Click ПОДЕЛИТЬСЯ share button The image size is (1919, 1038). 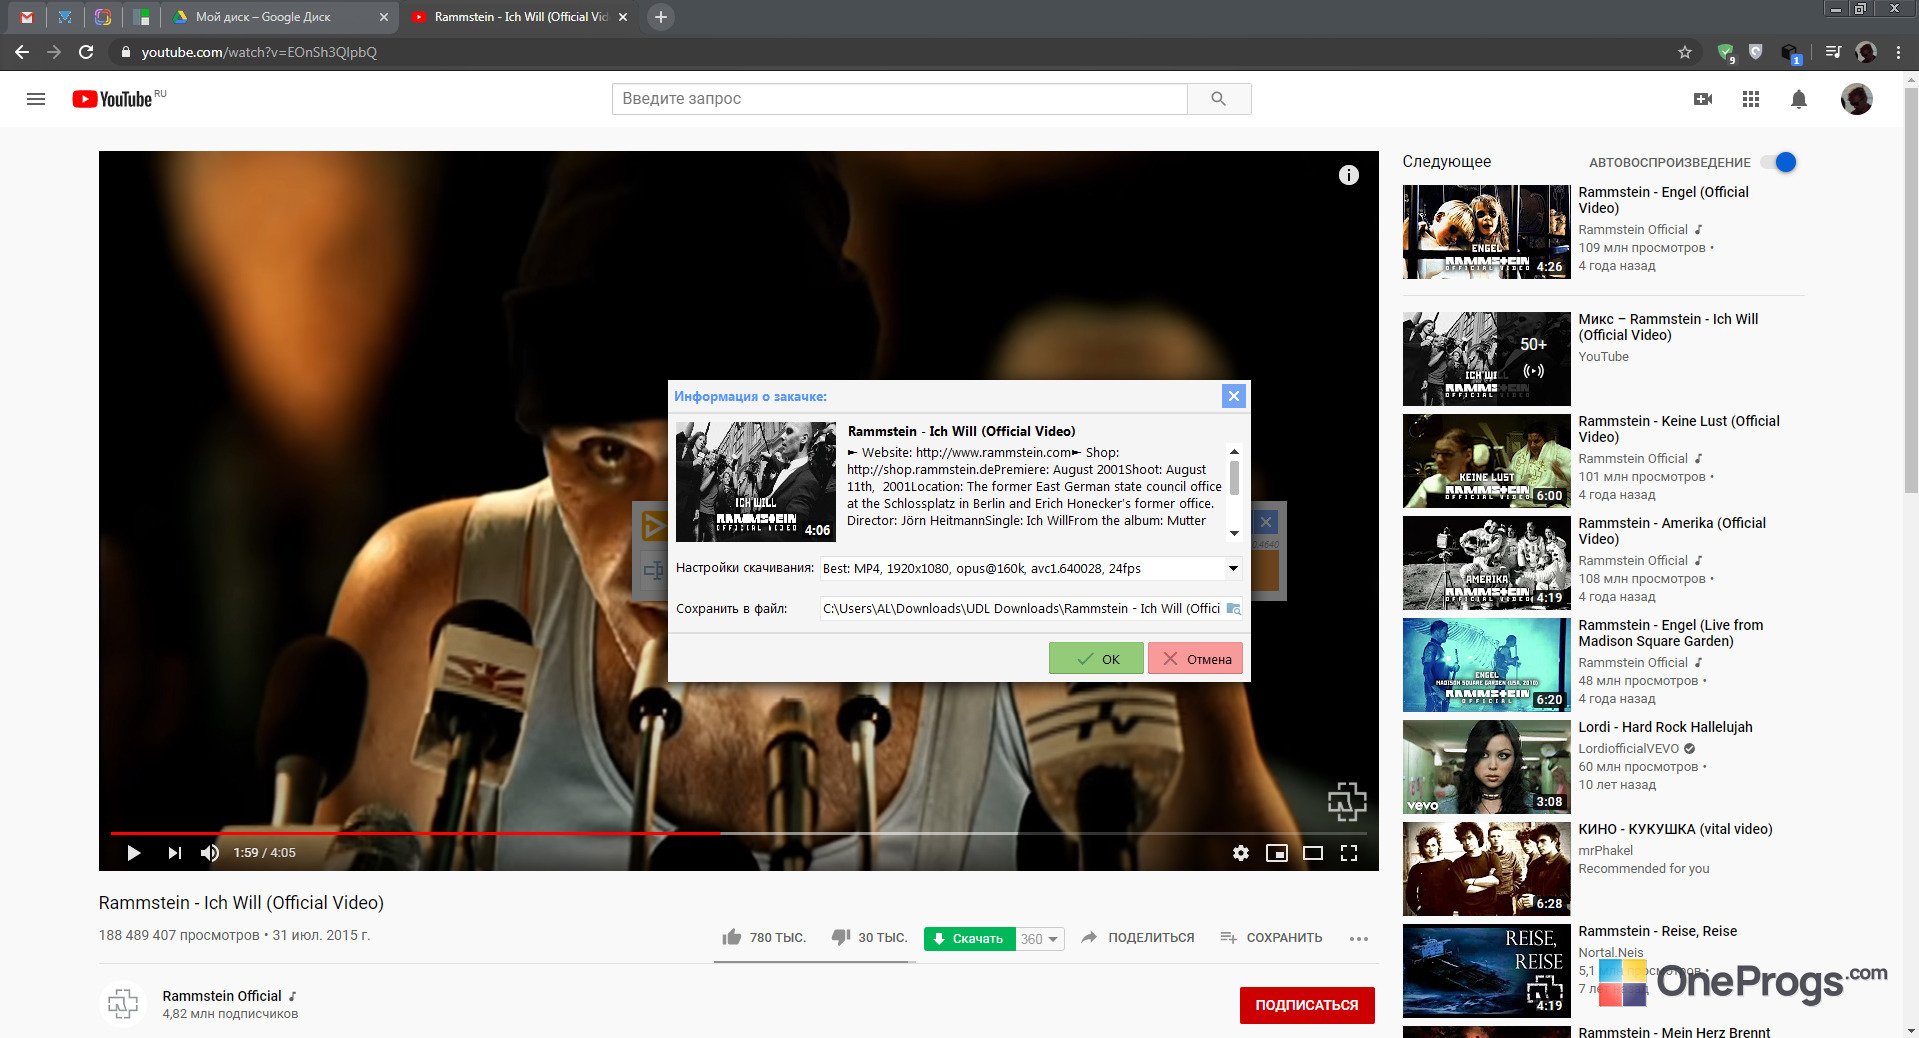(x=1138, y=938)
